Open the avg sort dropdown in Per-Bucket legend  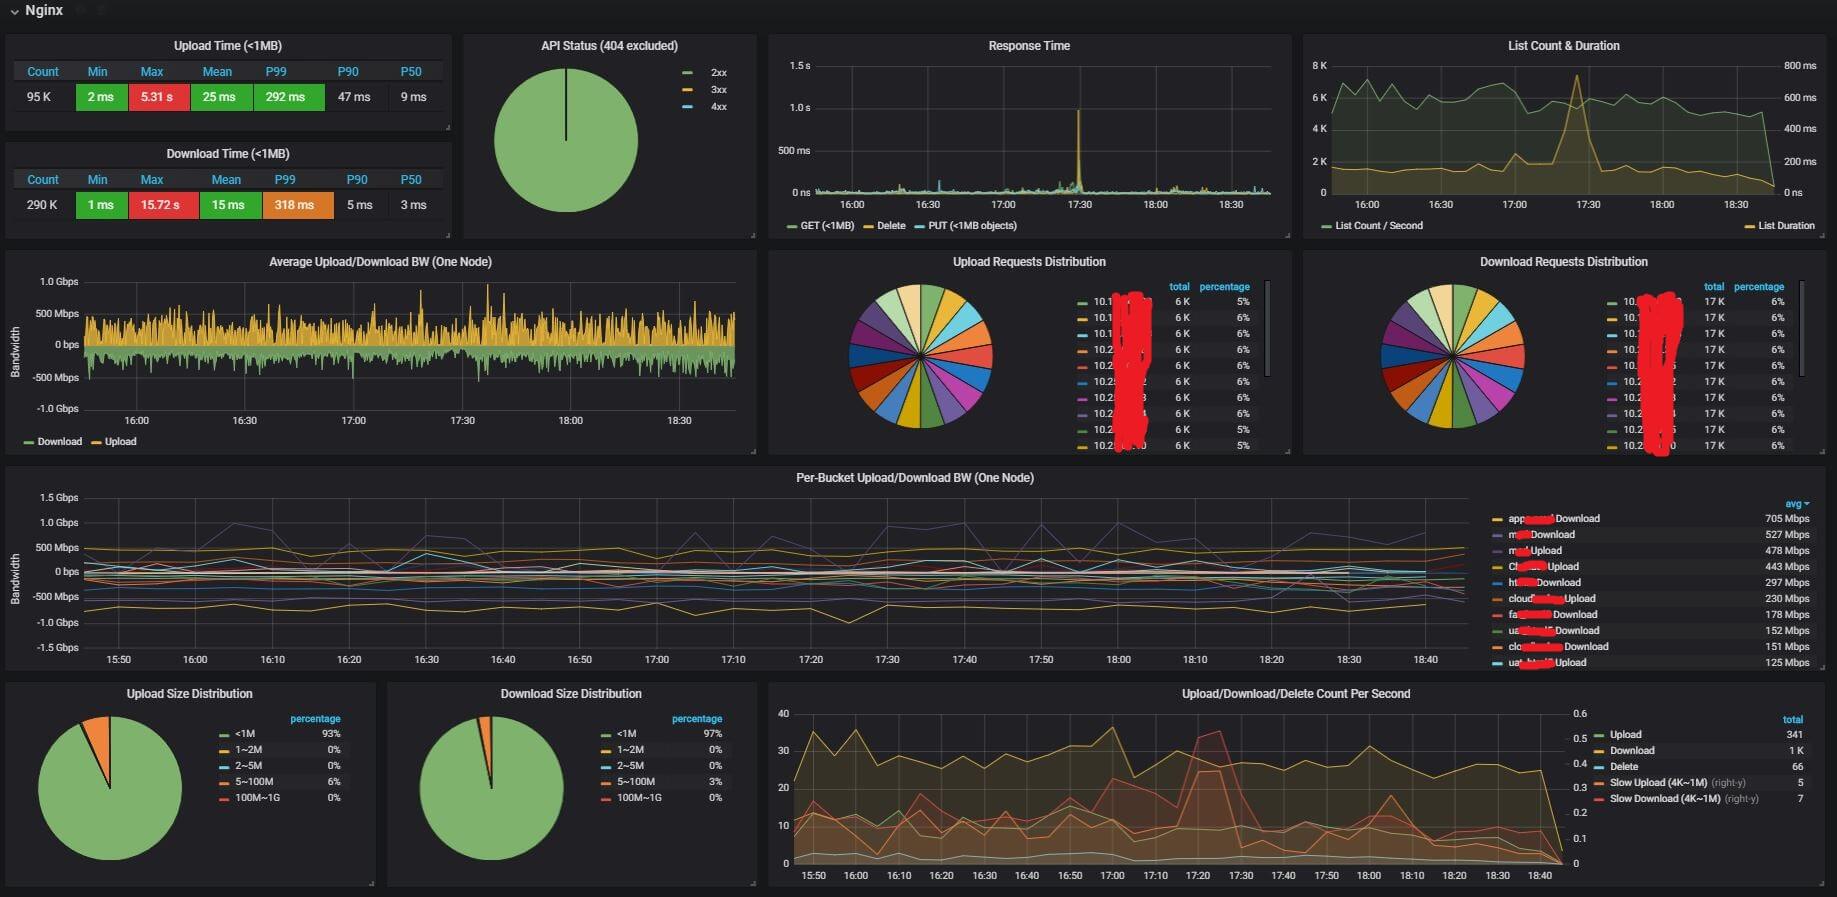(x=1797, y=504)
